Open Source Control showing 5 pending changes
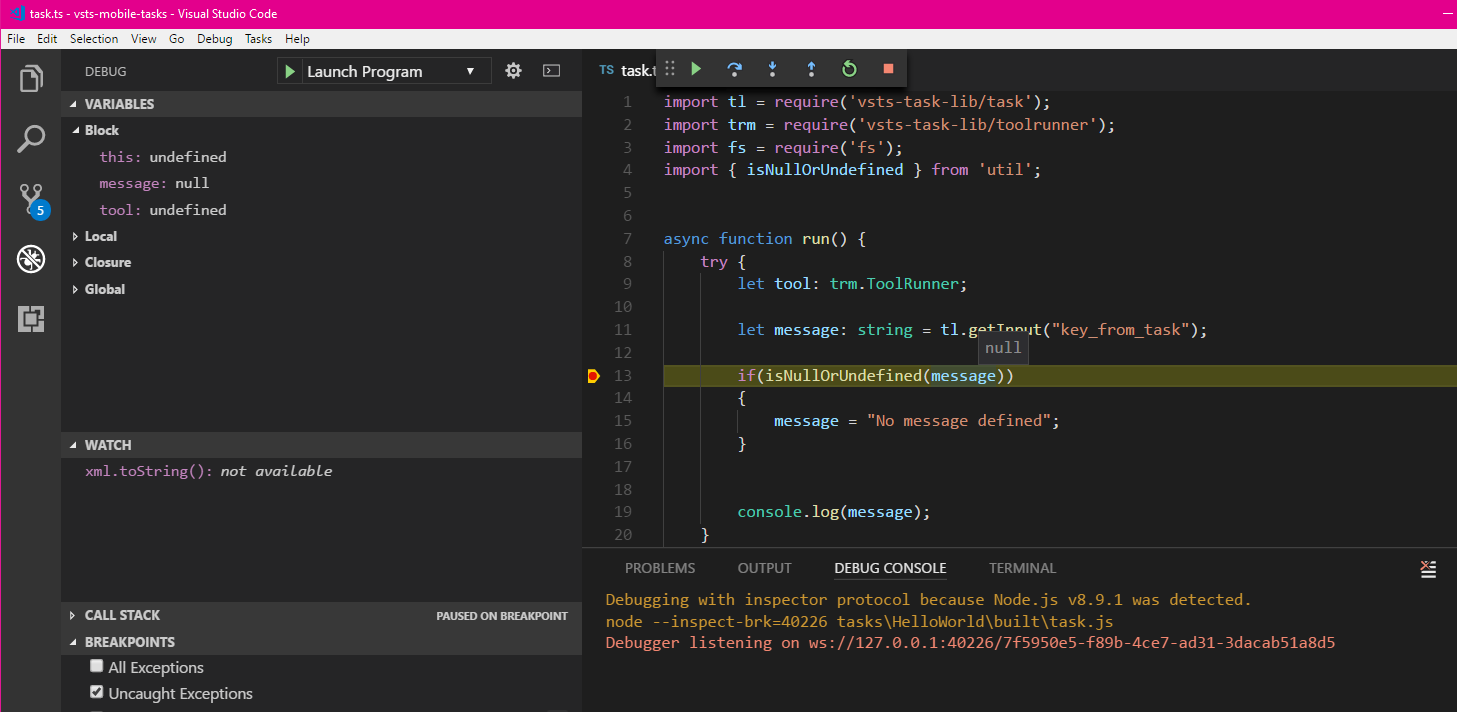 30,198
